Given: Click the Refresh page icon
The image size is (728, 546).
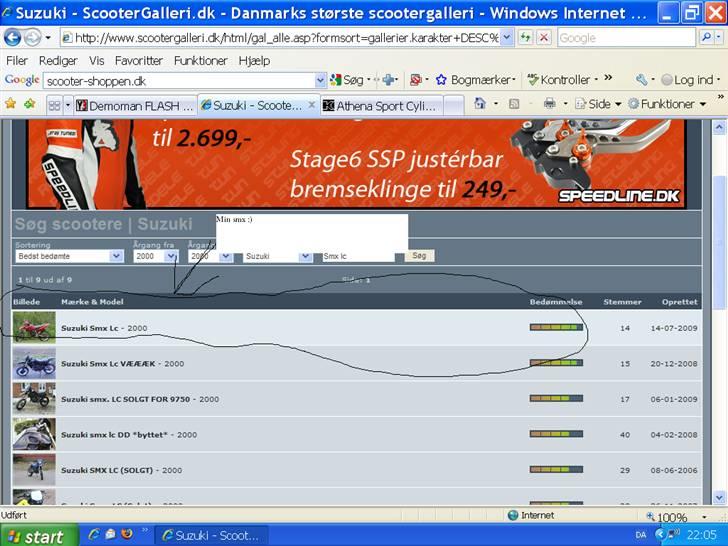Looking at the screenshot, I should [525, 37].
